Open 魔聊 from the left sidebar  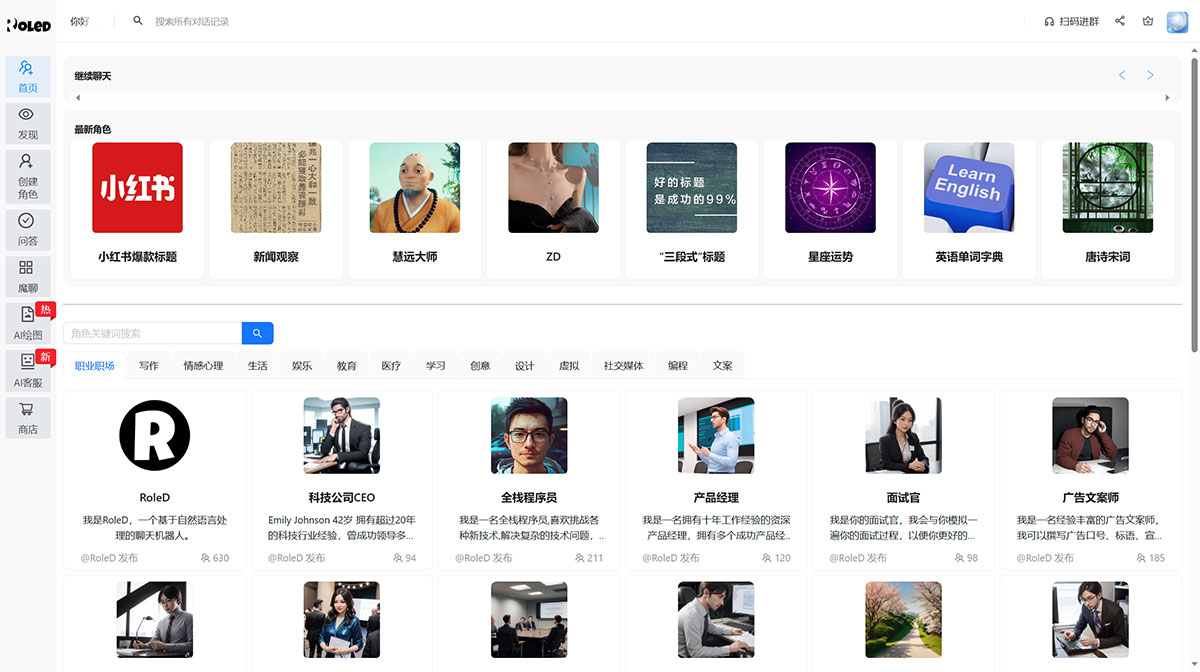(x=27, y=276)
